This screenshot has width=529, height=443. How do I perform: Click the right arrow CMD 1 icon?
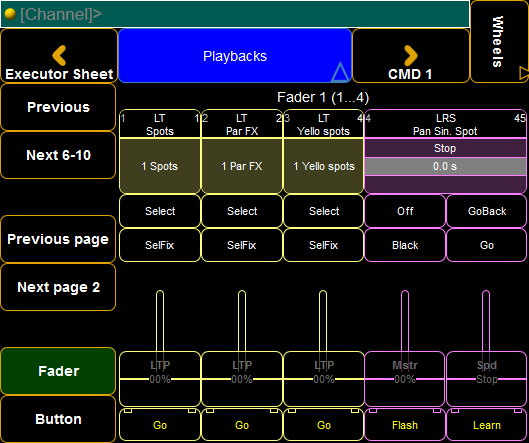[x=411, y=55]
